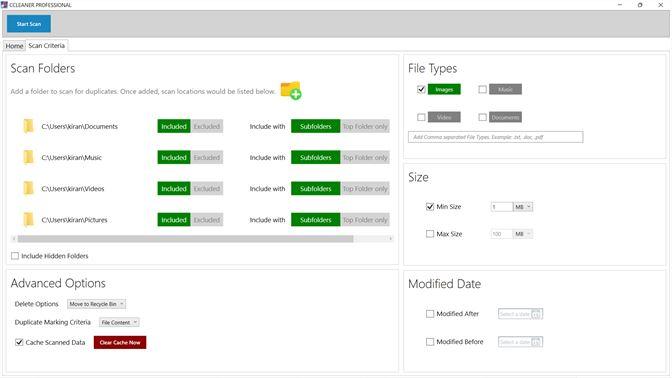Click the scan folders horizontal scrollbar

[186, 239]
